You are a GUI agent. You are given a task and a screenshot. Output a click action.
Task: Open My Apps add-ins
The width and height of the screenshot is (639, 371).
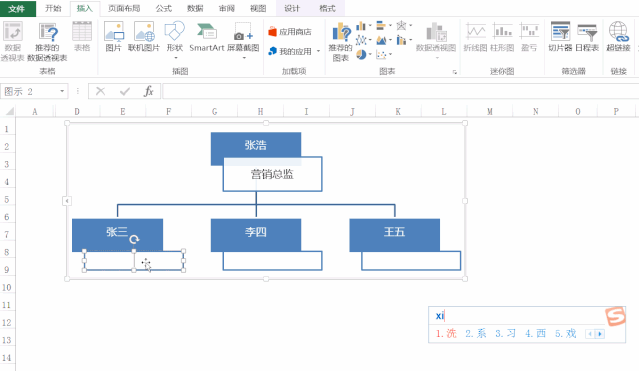click(290, 51)
